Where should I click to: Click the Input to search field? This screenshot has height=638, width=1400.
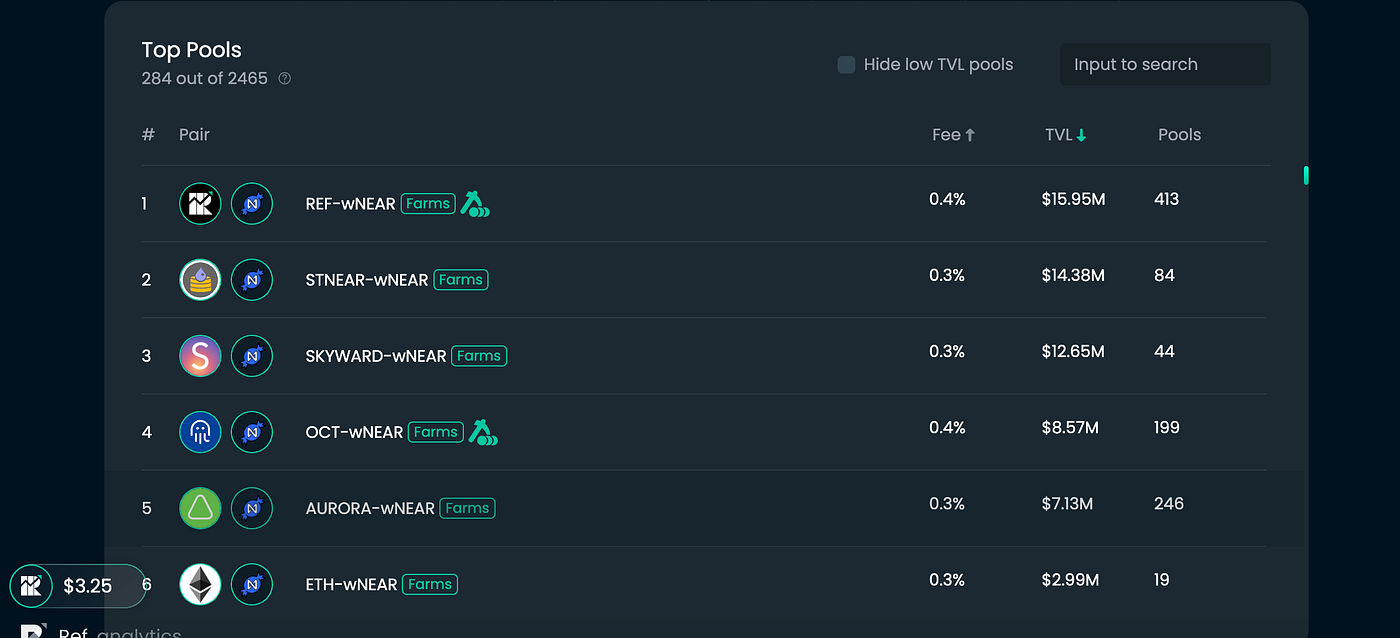click(x=1165, y=64)
